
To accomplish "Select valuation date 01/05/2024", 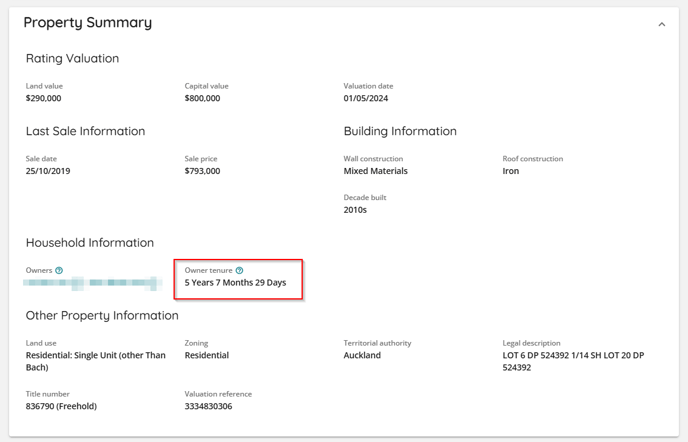I will coord(366,98).
